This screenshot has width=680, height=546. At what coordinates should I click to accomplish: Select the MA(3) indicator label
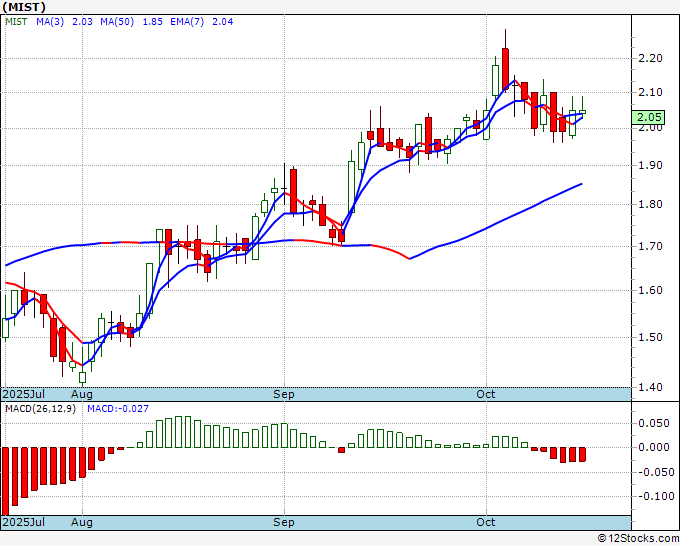50,22
